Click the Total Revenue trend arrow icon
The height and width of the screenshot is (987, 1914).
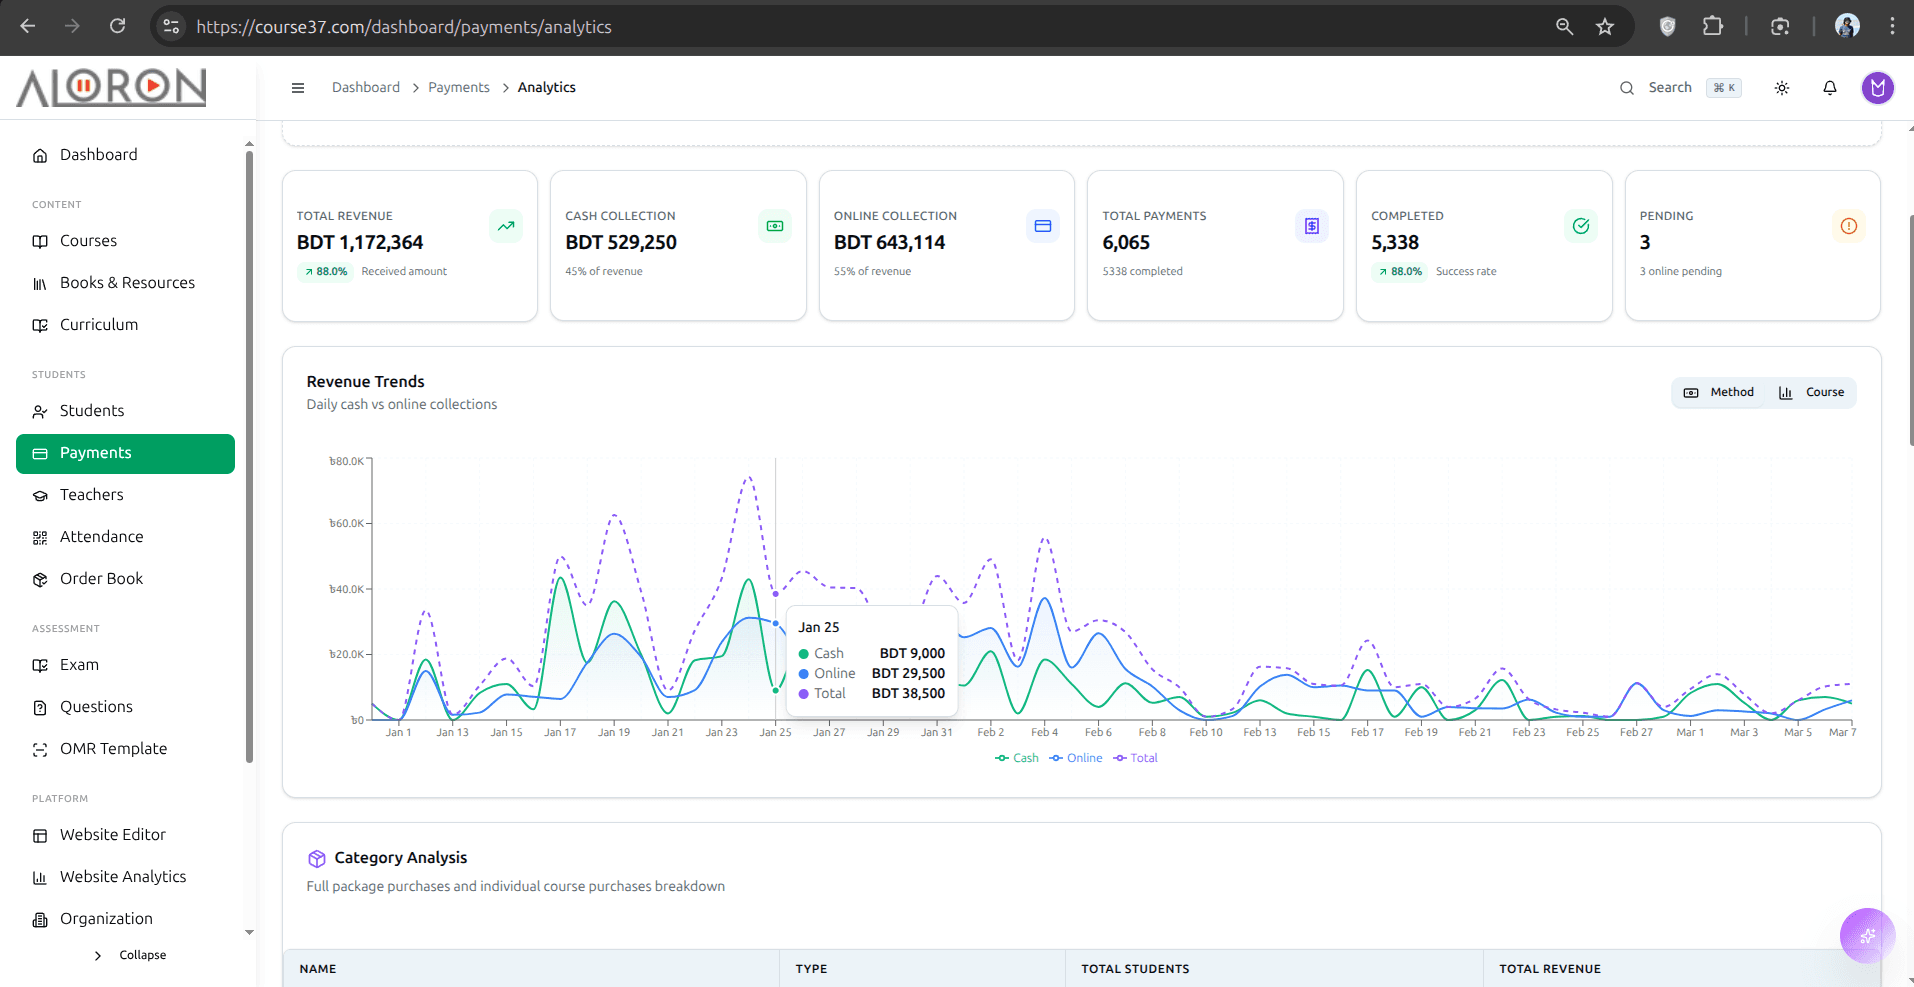506,226
